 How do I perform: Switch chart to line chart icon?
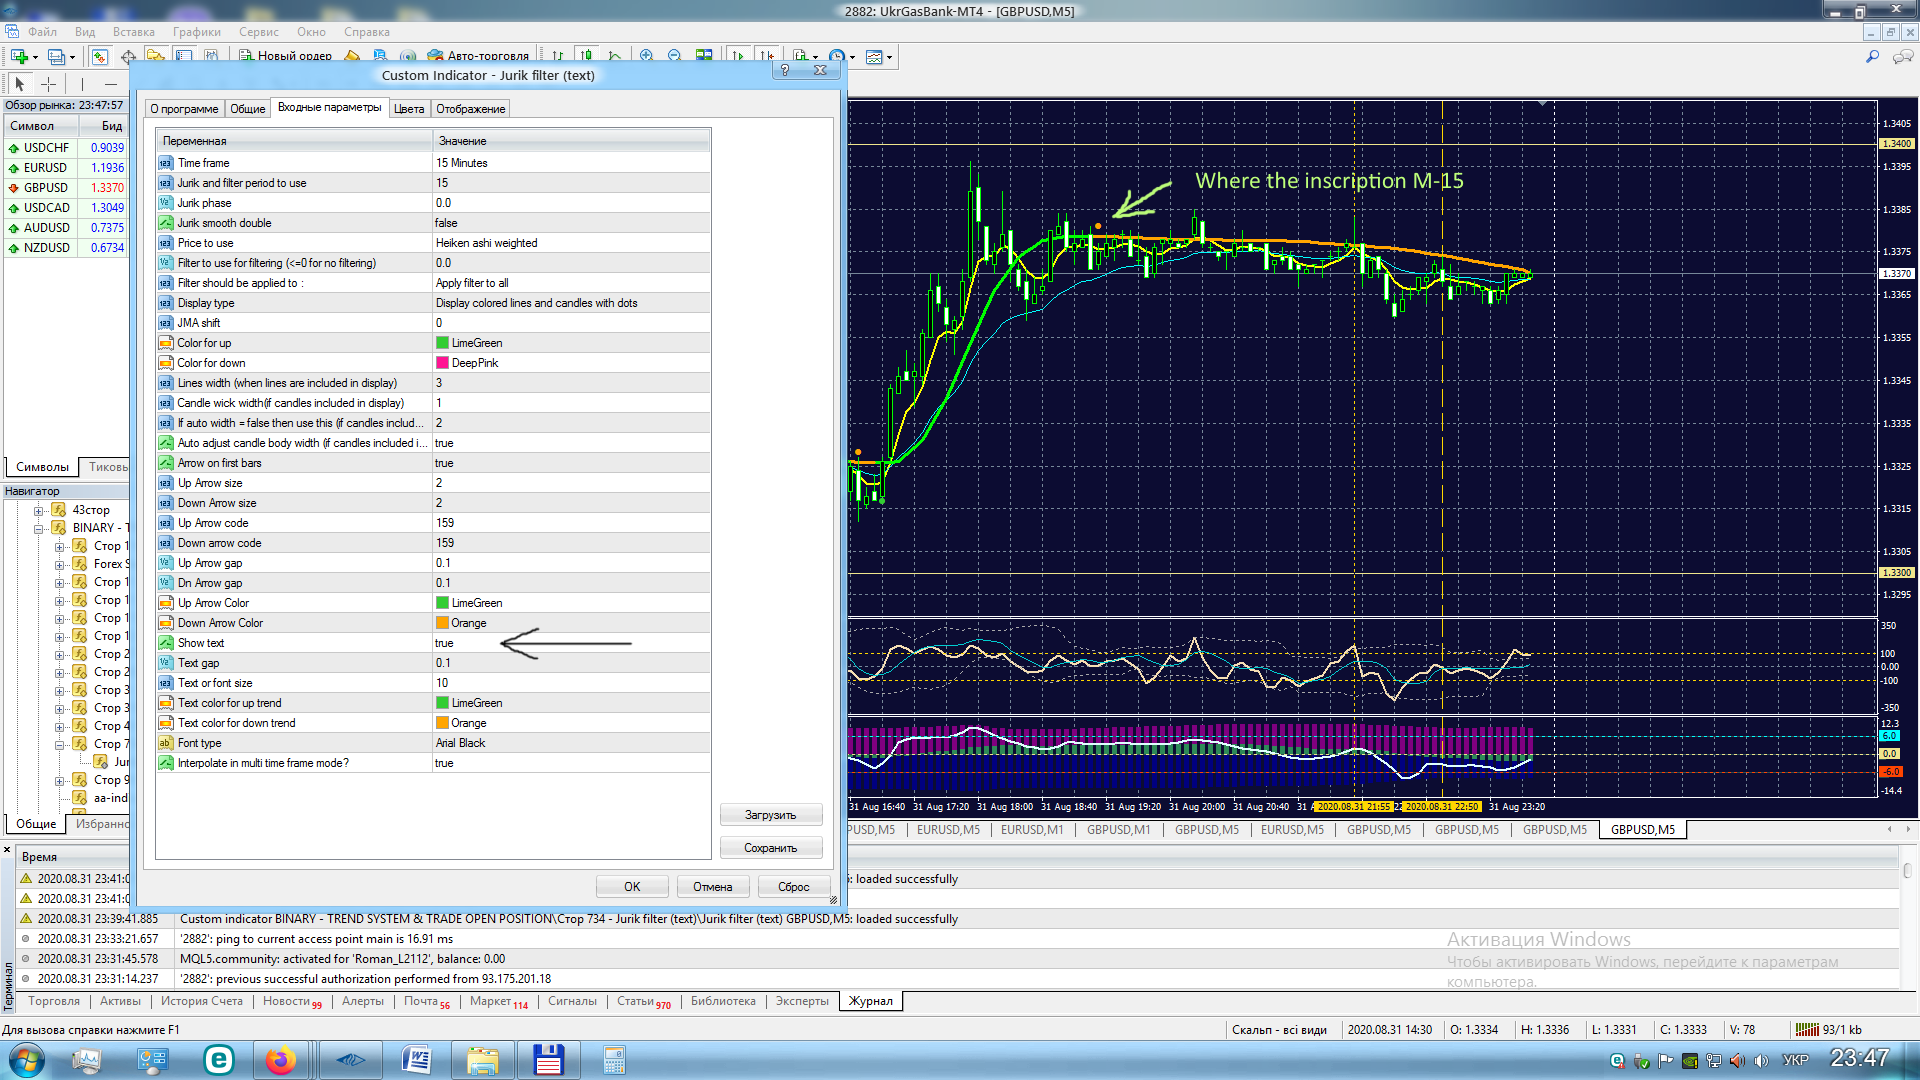(615, 56)
